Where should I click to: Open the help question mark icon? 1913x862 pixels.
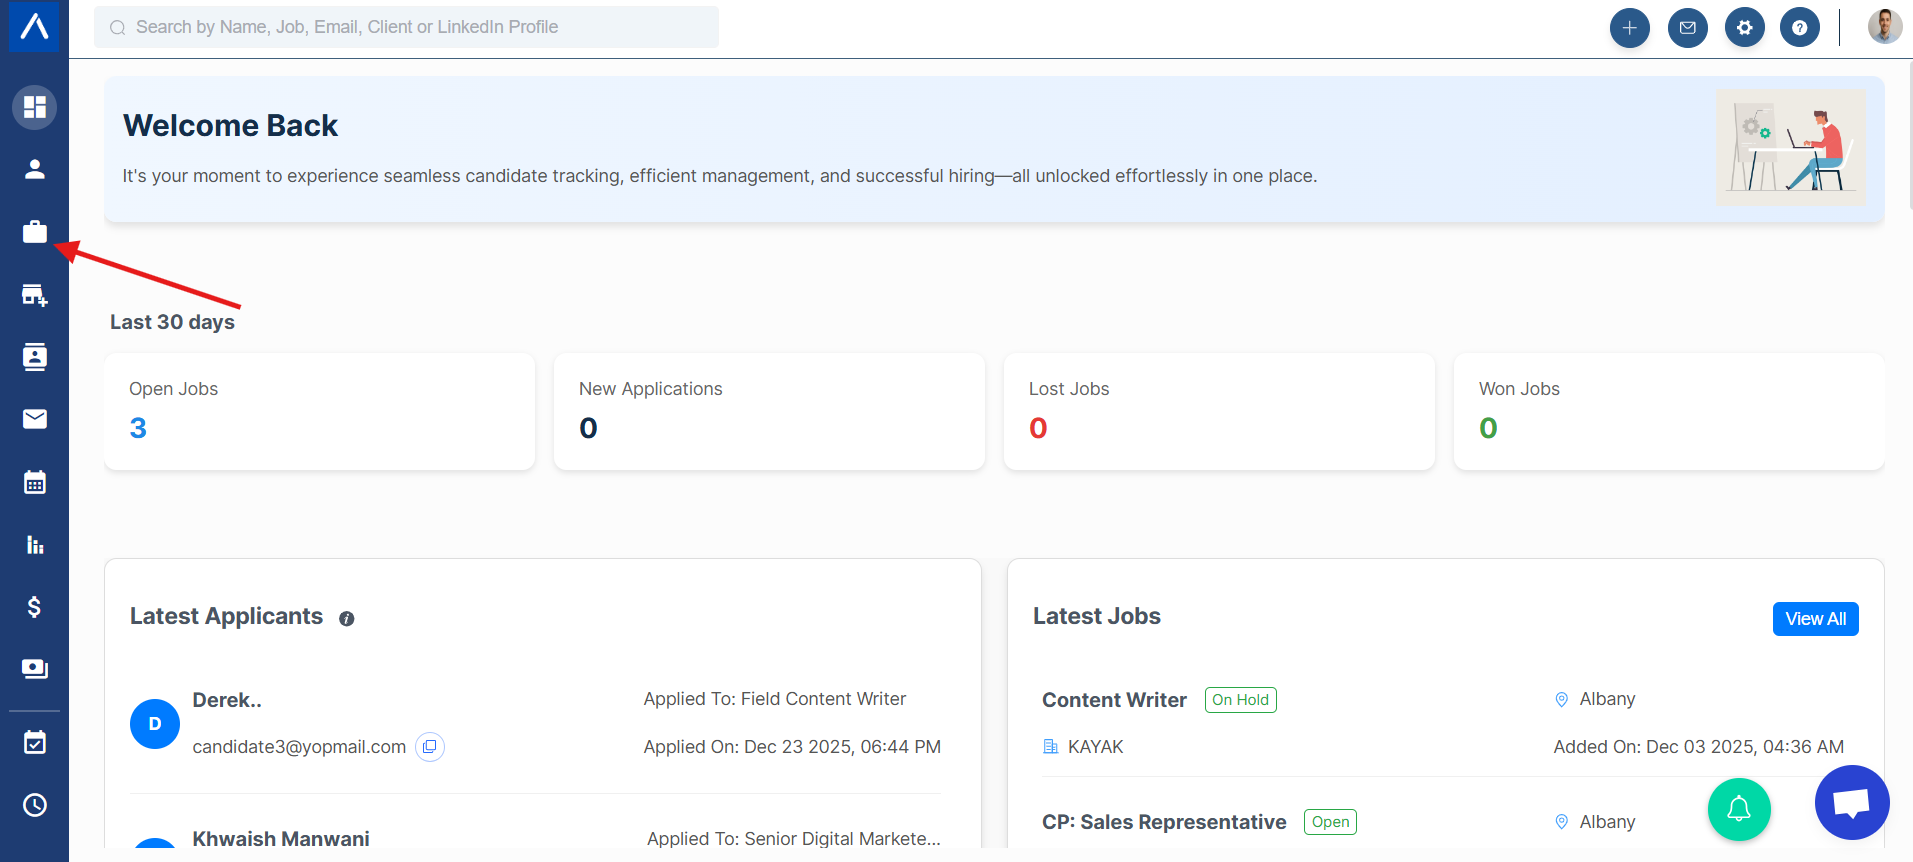click(x=1799, y=28)
